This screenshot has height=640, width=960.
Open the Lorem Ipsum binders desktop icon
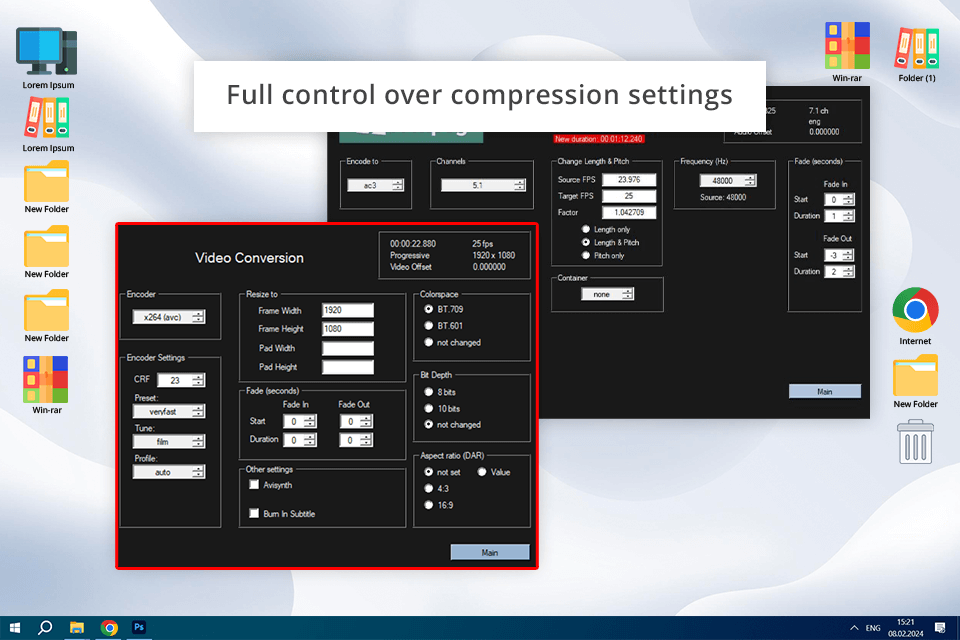click(48, 124)
